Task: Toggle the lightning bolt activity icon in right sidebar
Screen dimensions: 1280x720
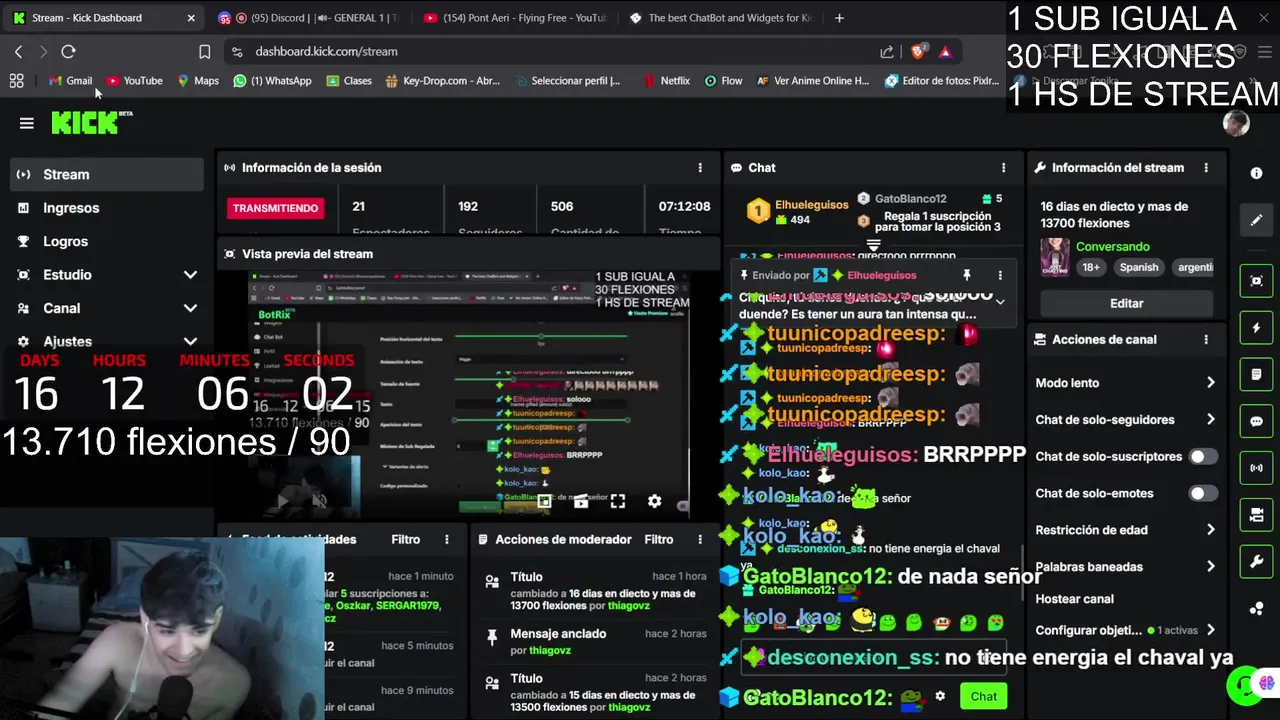Action: coord(1257,328)
